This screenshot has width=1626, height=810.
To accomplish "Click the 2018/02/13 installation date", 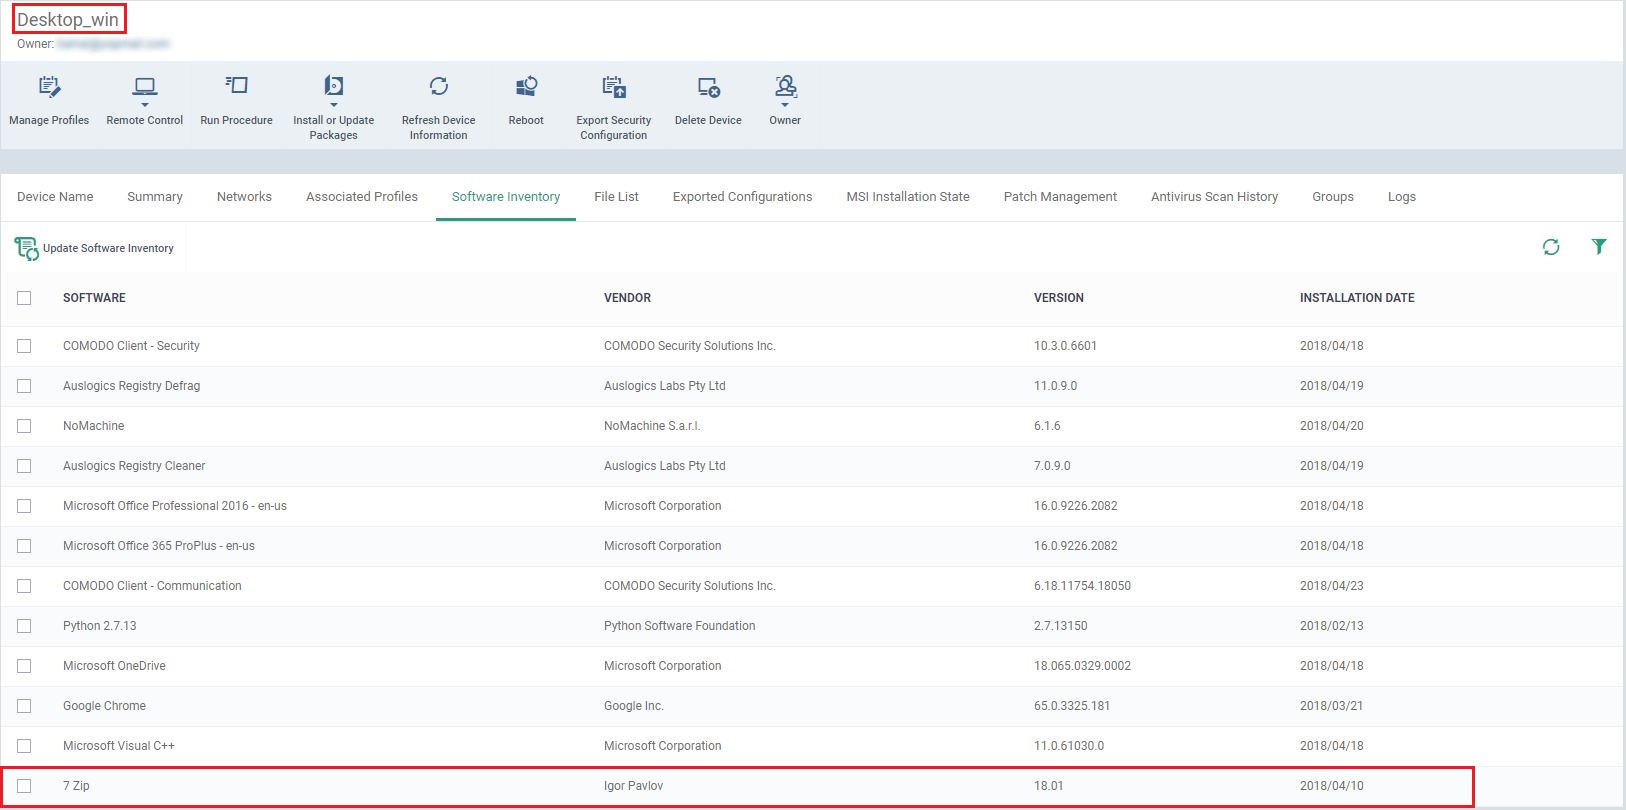I will [1331, 626].
